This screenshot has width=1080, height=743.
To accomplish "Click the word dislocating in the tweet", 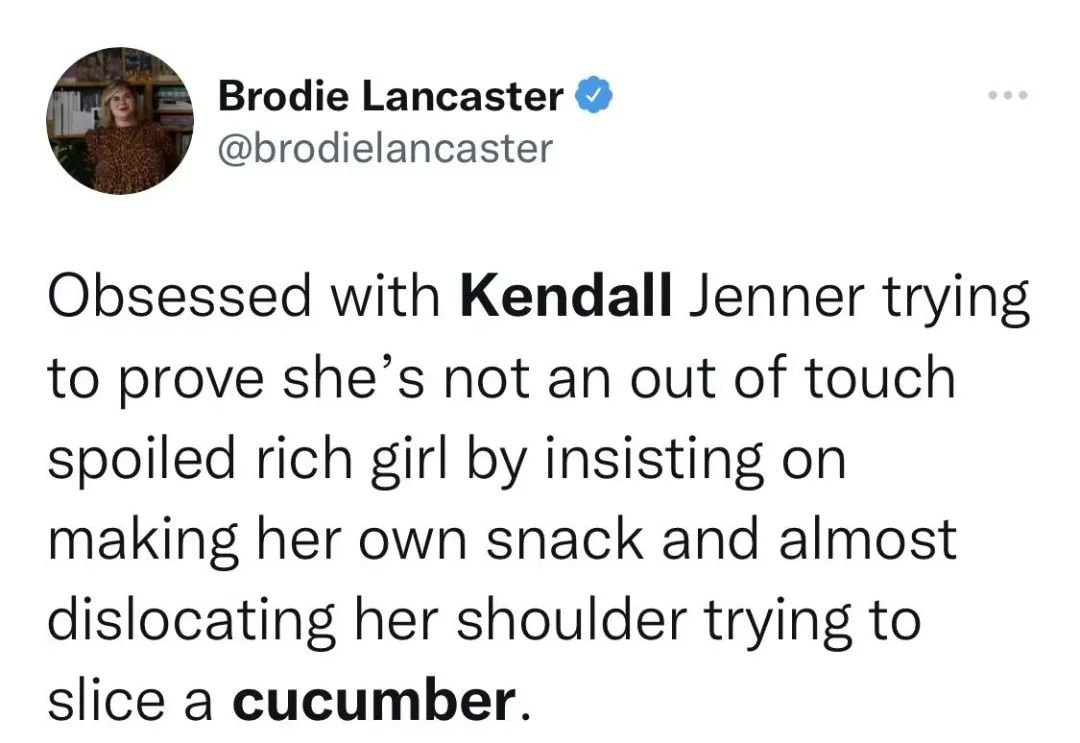I will 192,621.
